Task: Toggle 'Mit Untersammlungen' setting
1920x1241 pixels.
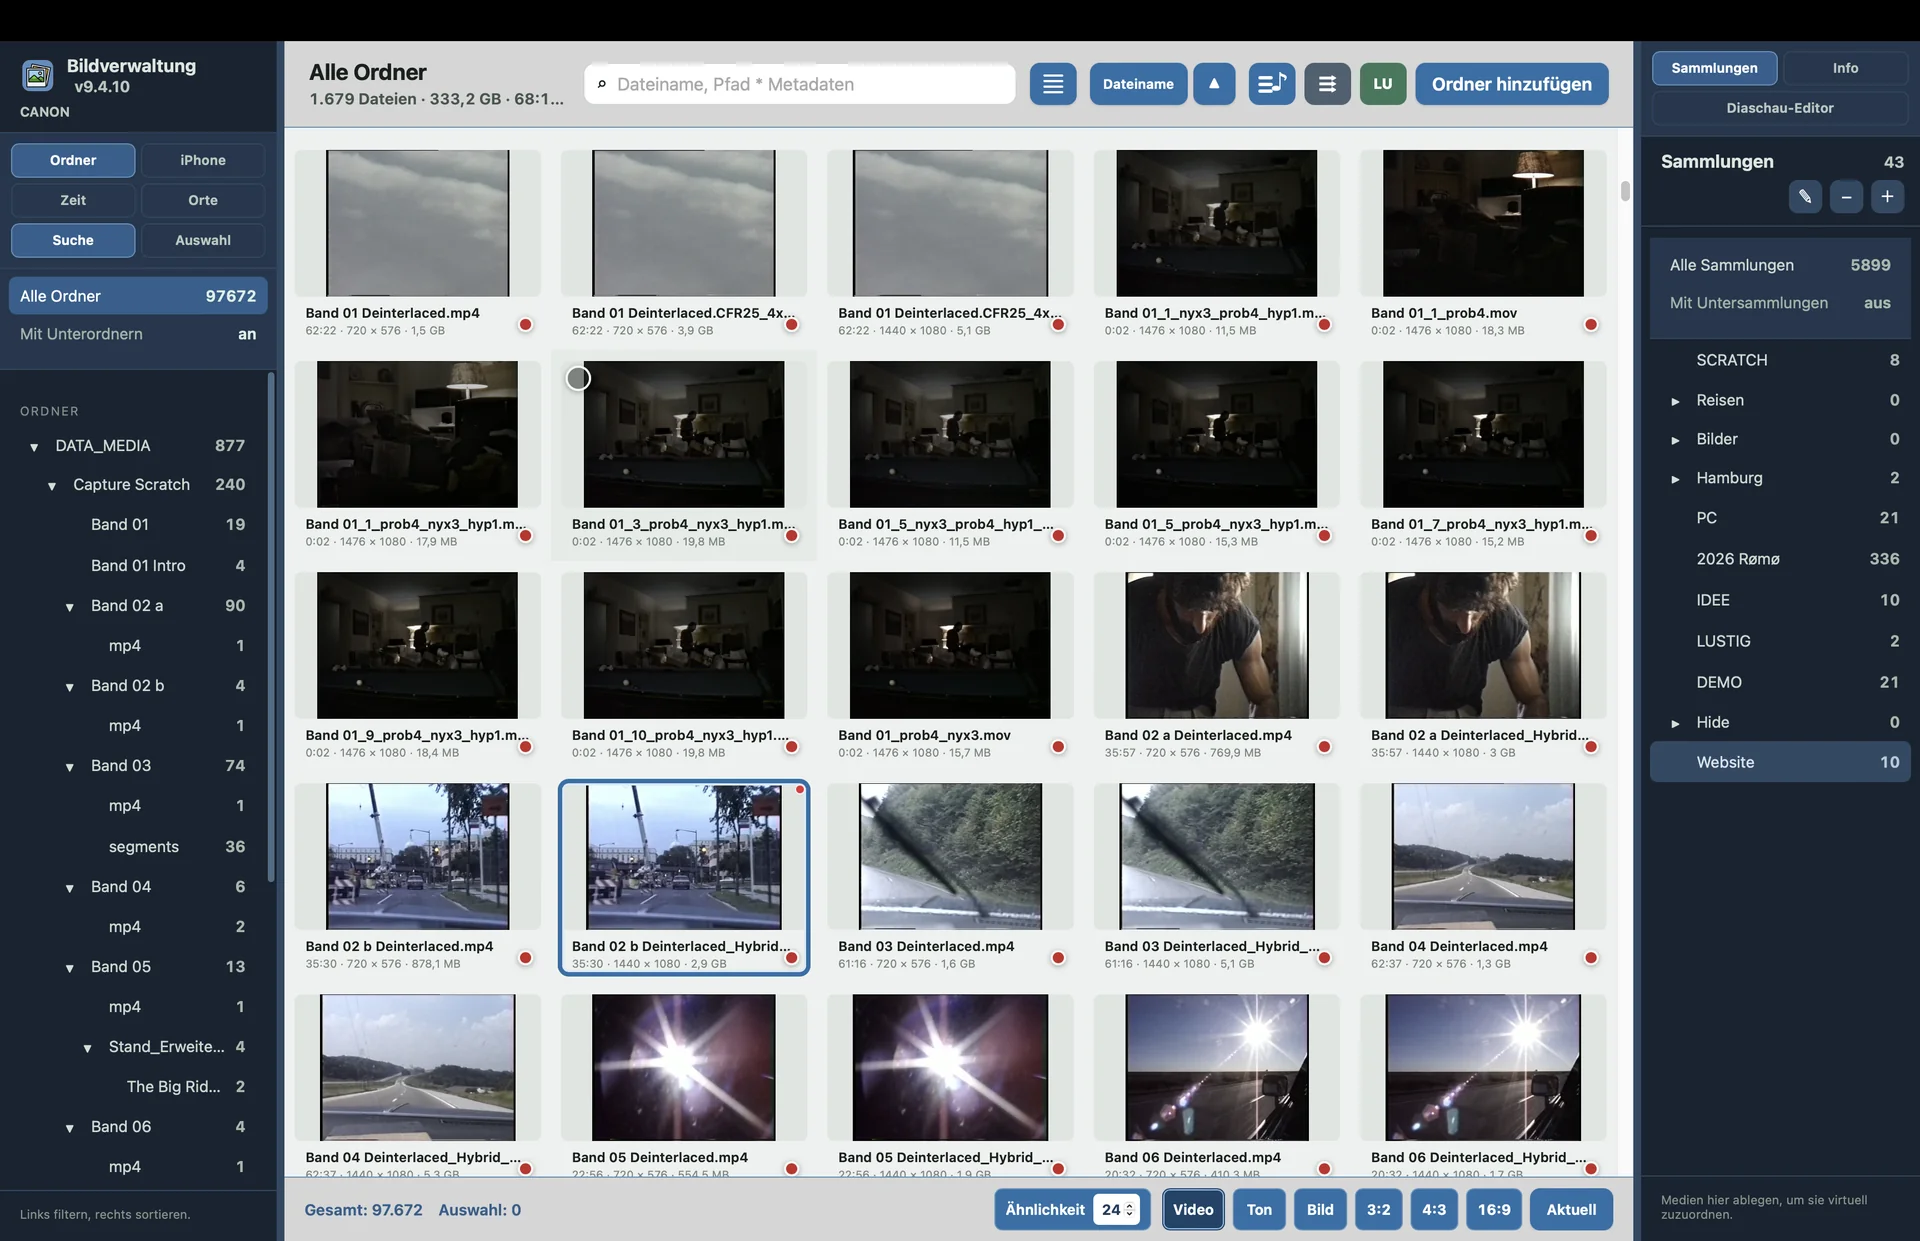Action: 1780,303
